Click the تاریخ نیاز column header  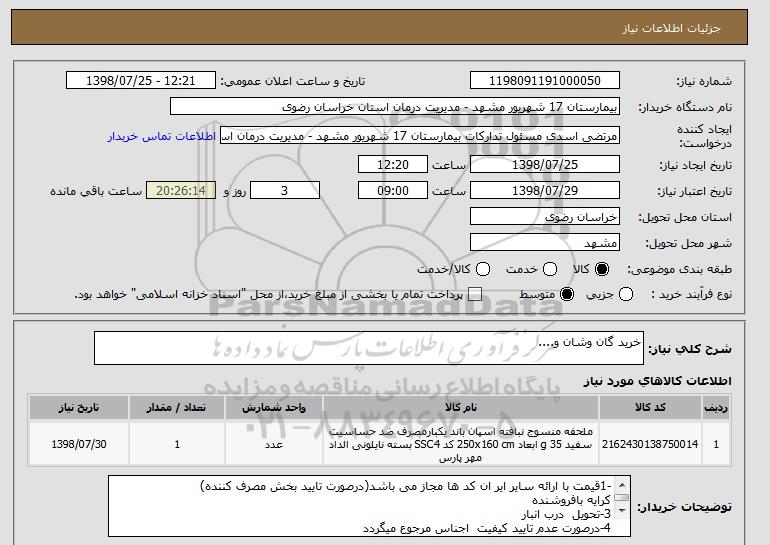tap(79, 408)
